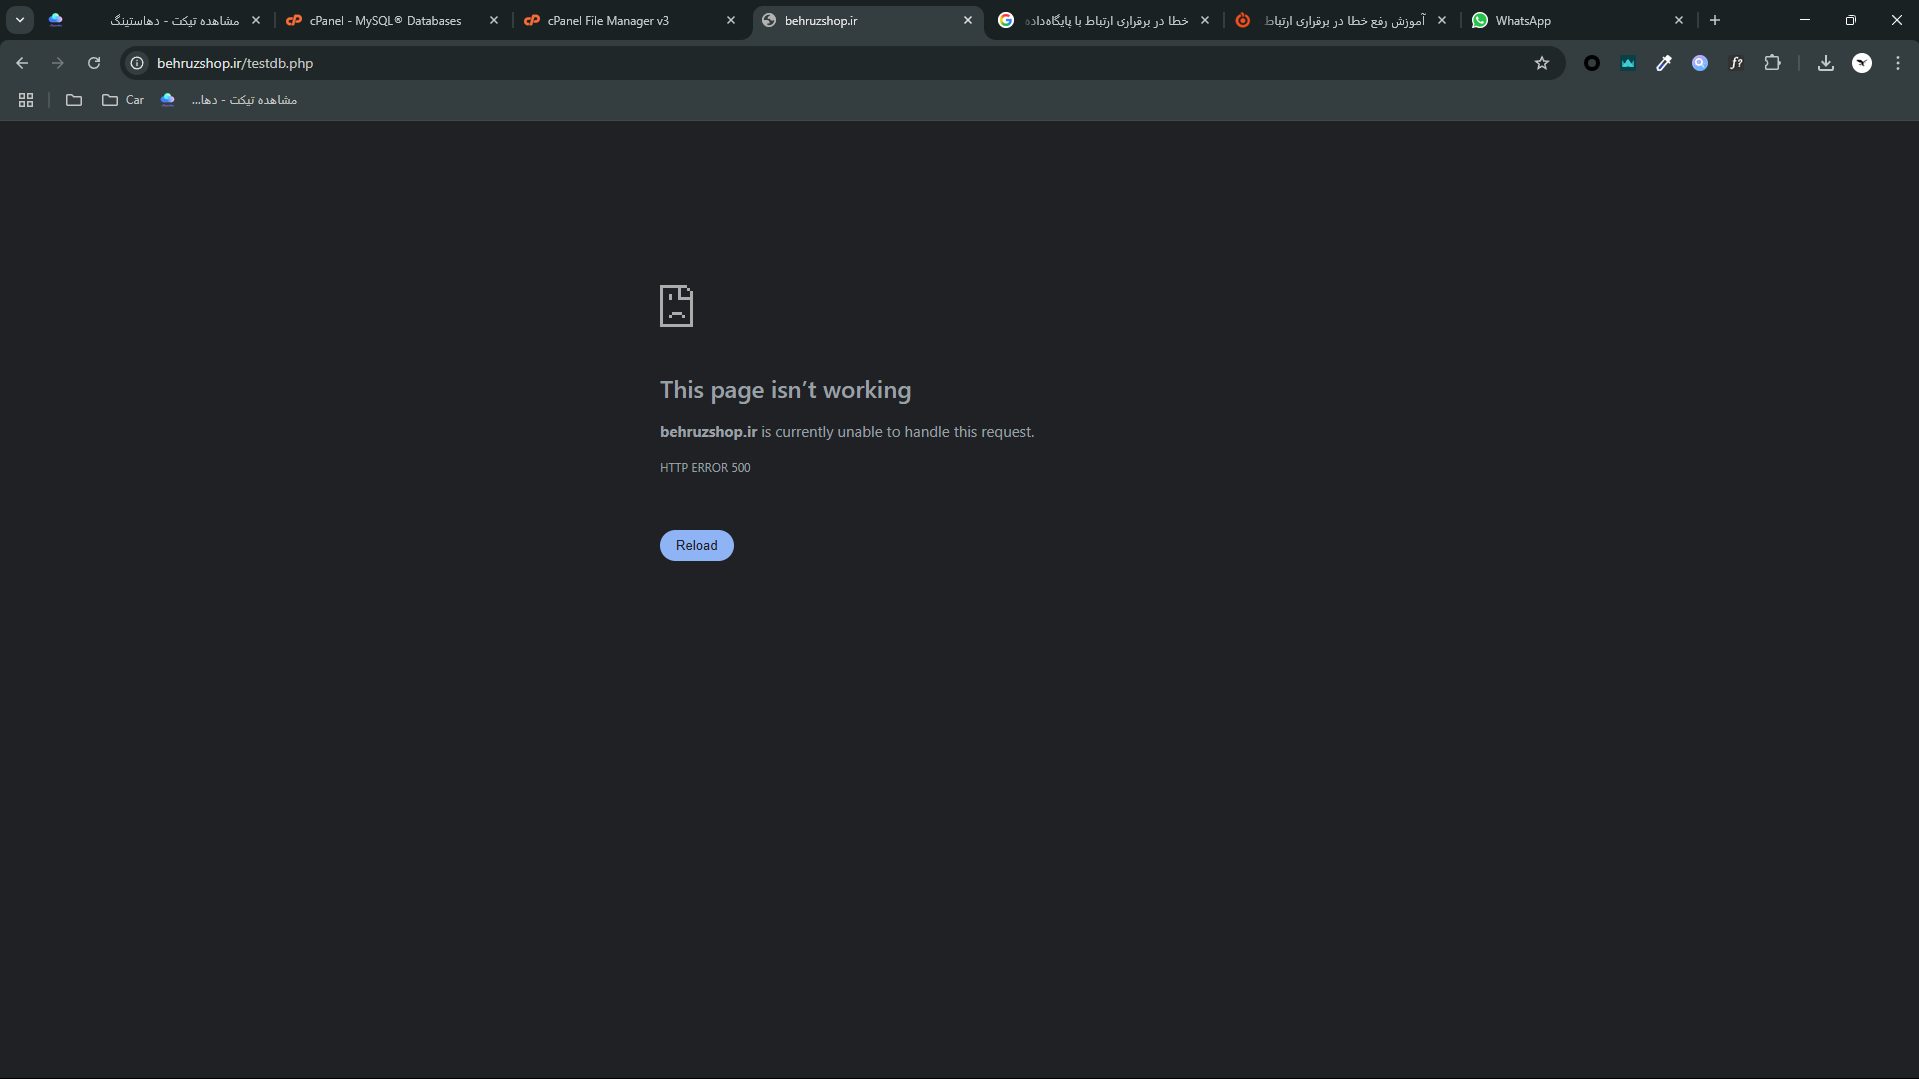Screen dimensions: 1919x1079
Task: Switch to cPanel - MySQL Databases tab
Action: tap(385, 20)
